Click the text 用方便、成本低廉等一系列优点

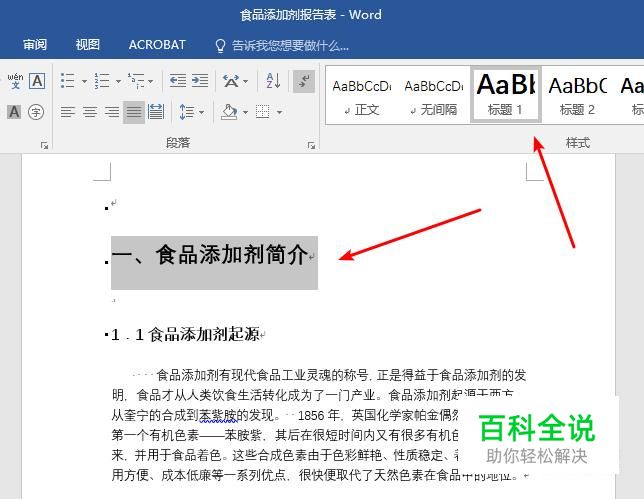(x=198, y=475)
